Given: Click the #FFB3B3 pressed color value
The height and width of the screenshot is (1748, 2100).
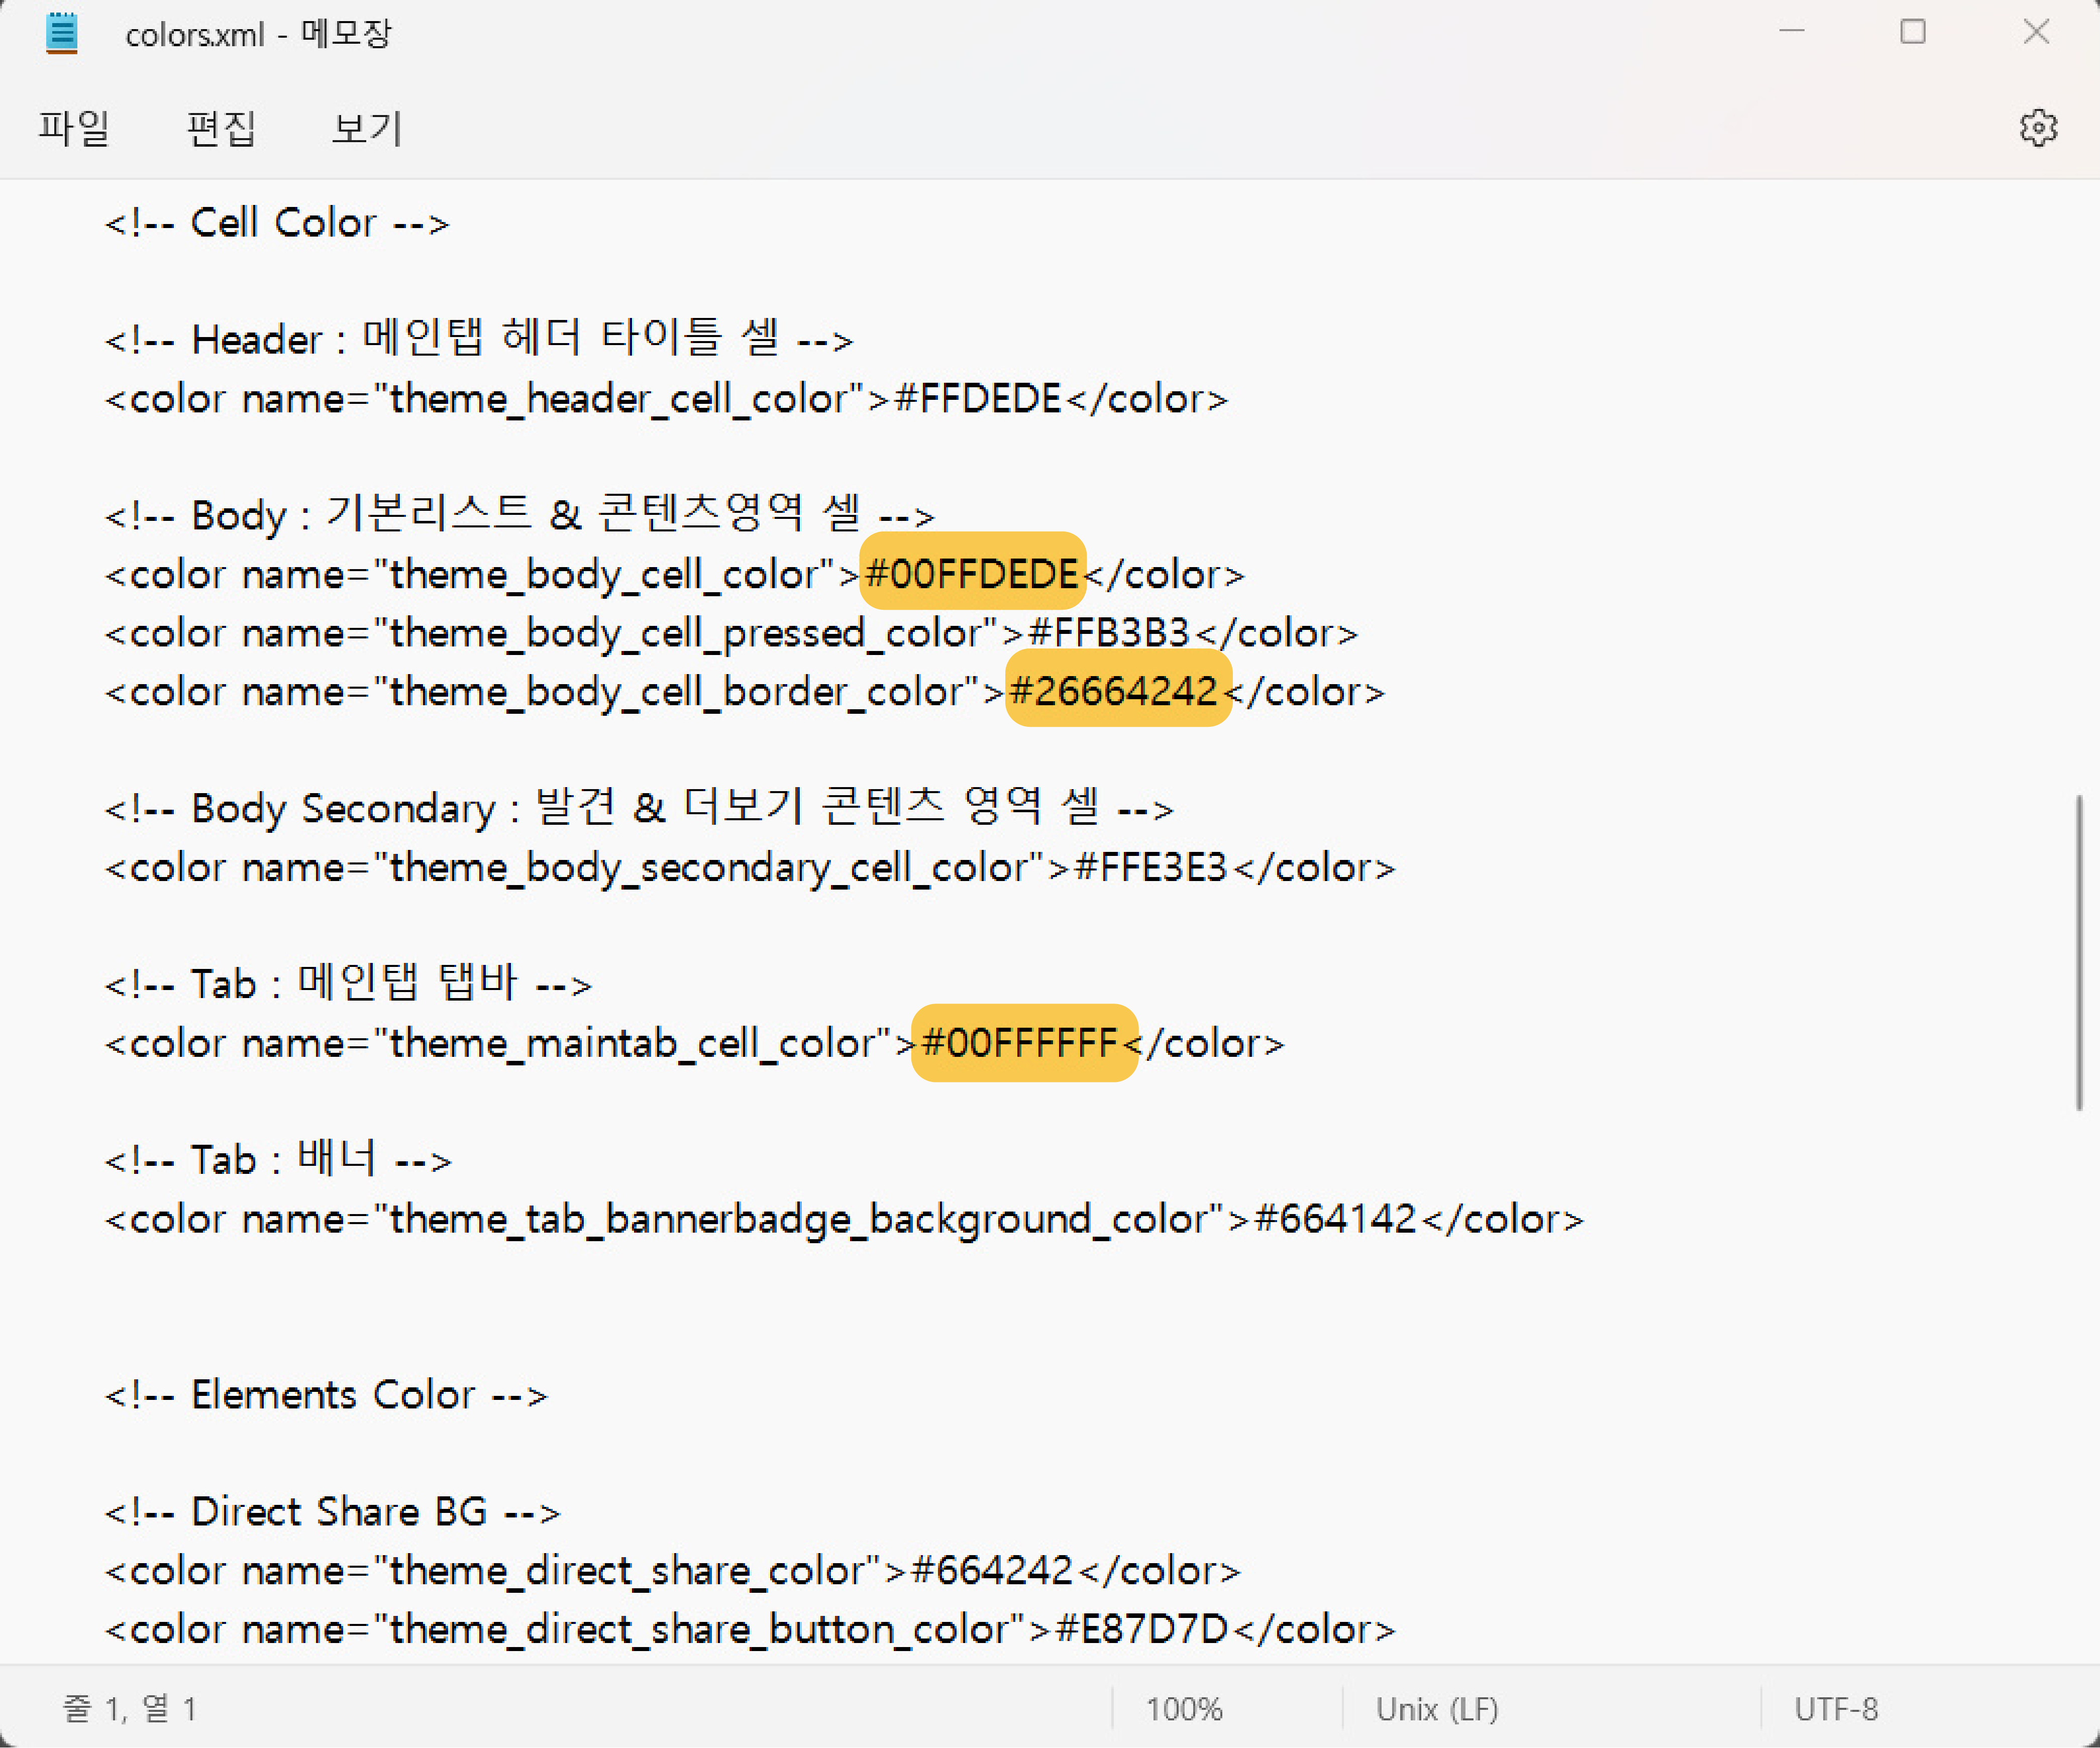Looking at the screenshot, I should coord(1108,633).
